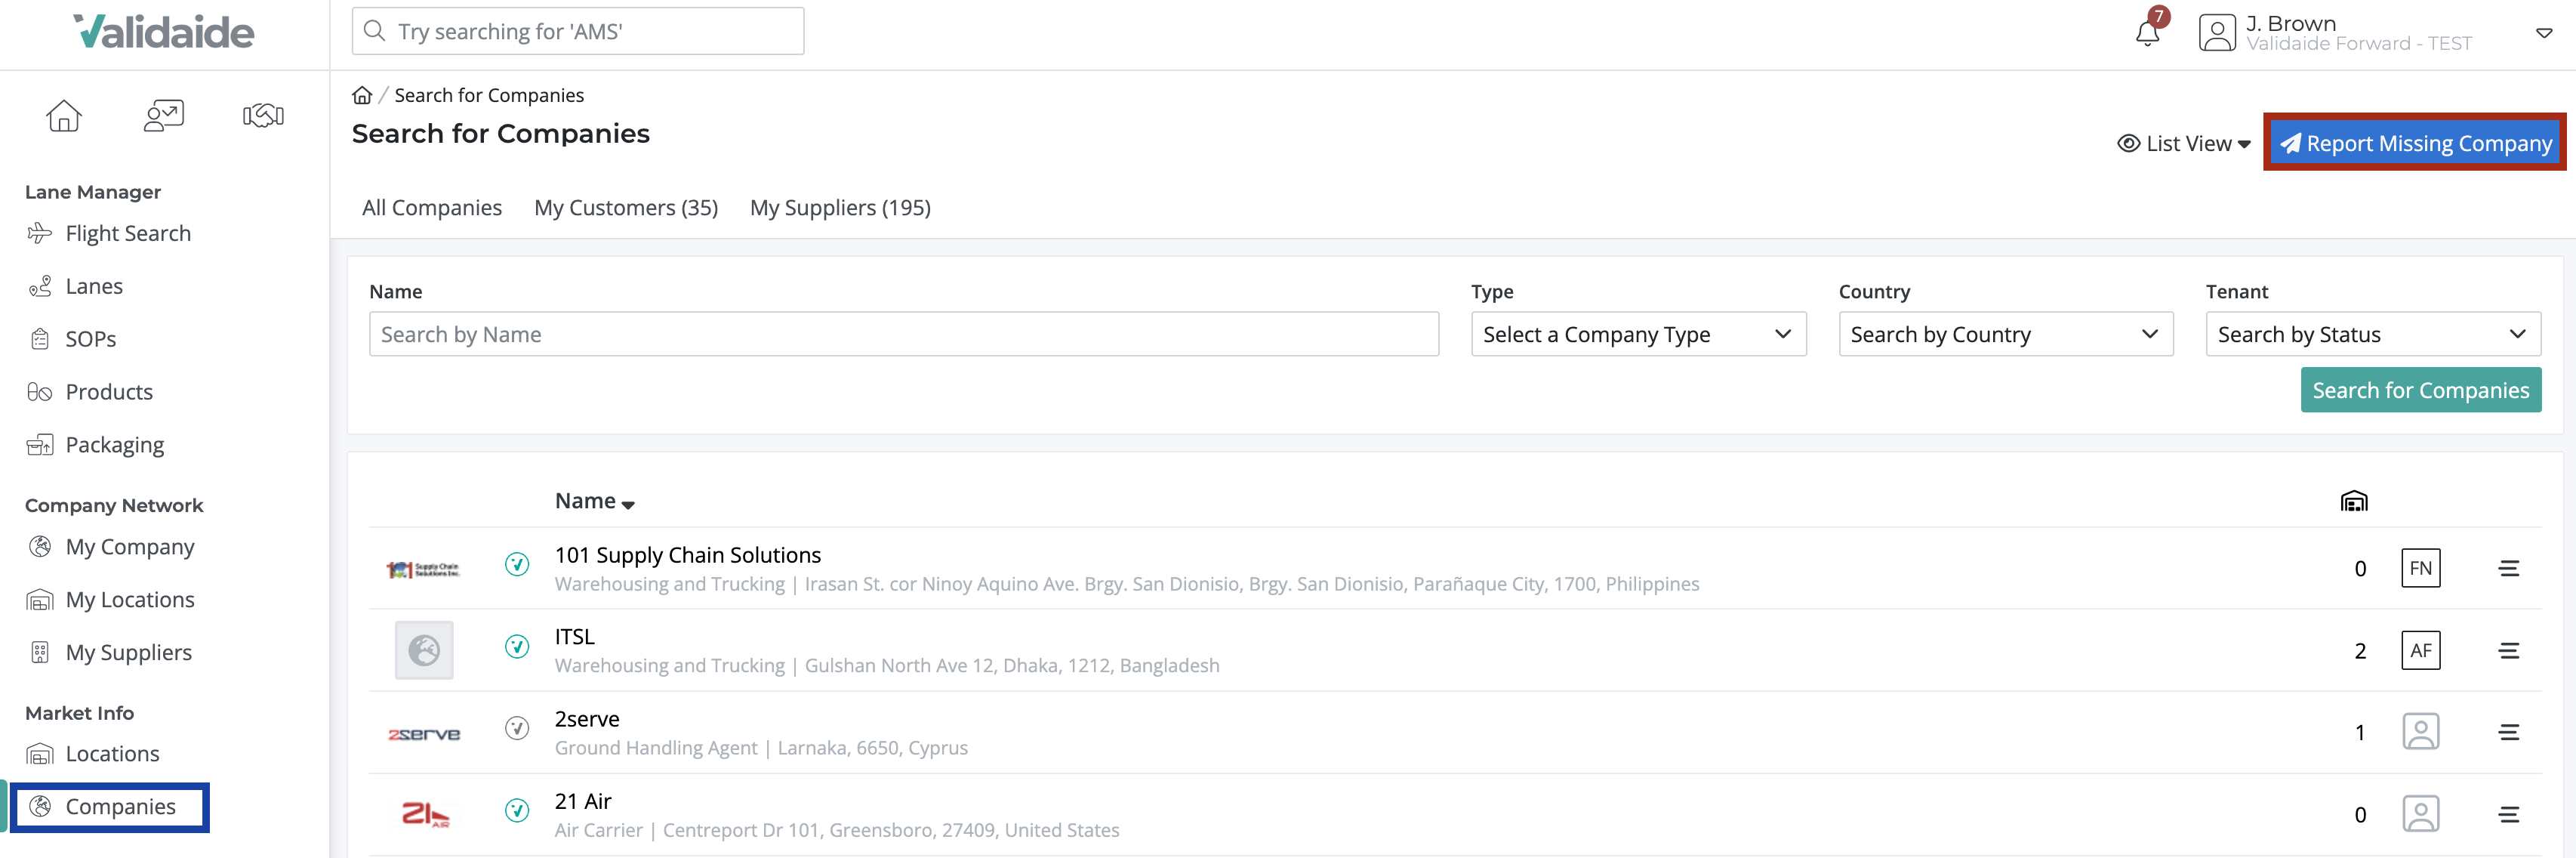Click the ITSL placeholder logo thumbnail
The width and height of the screenshot is (2576, 858).
pyautogui.click(x=424, y=651)
